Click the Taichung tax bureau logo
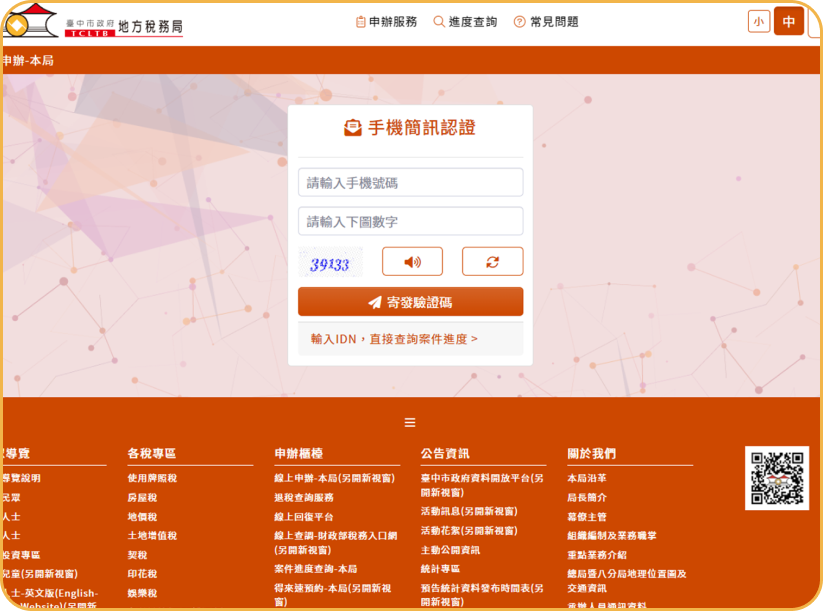Viewport: 823px width, 611px height. 93,24
